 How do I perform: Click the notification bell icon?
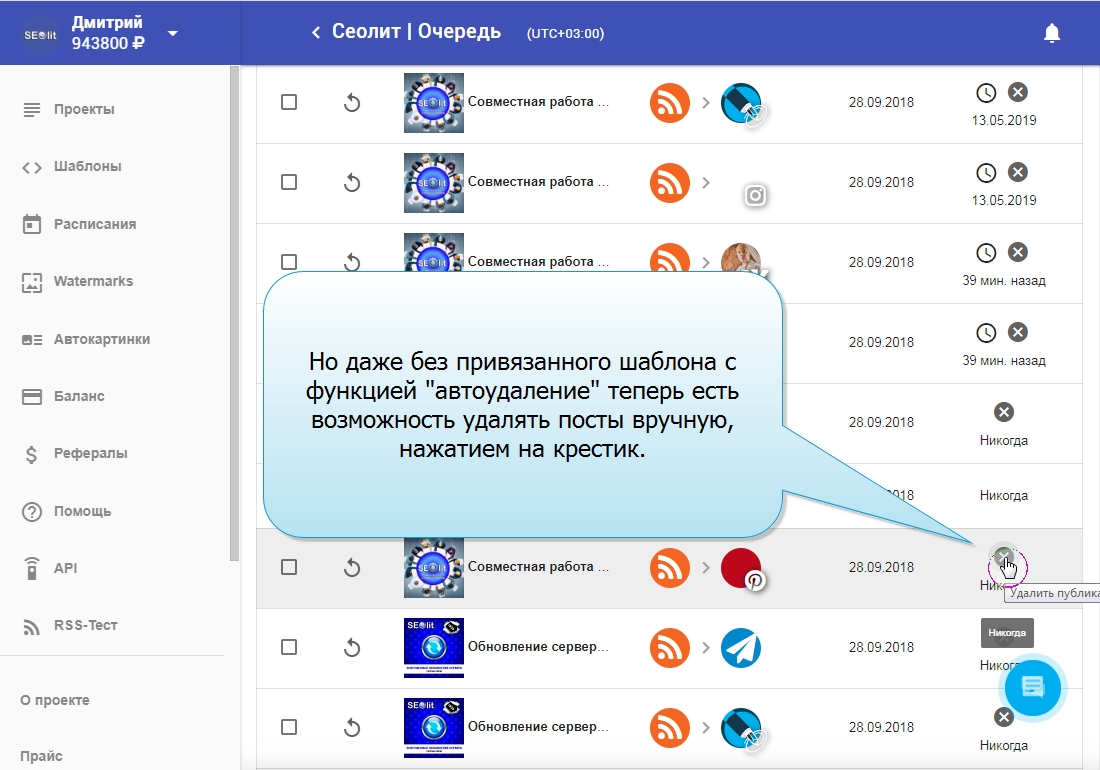[x=1051, y=33]
